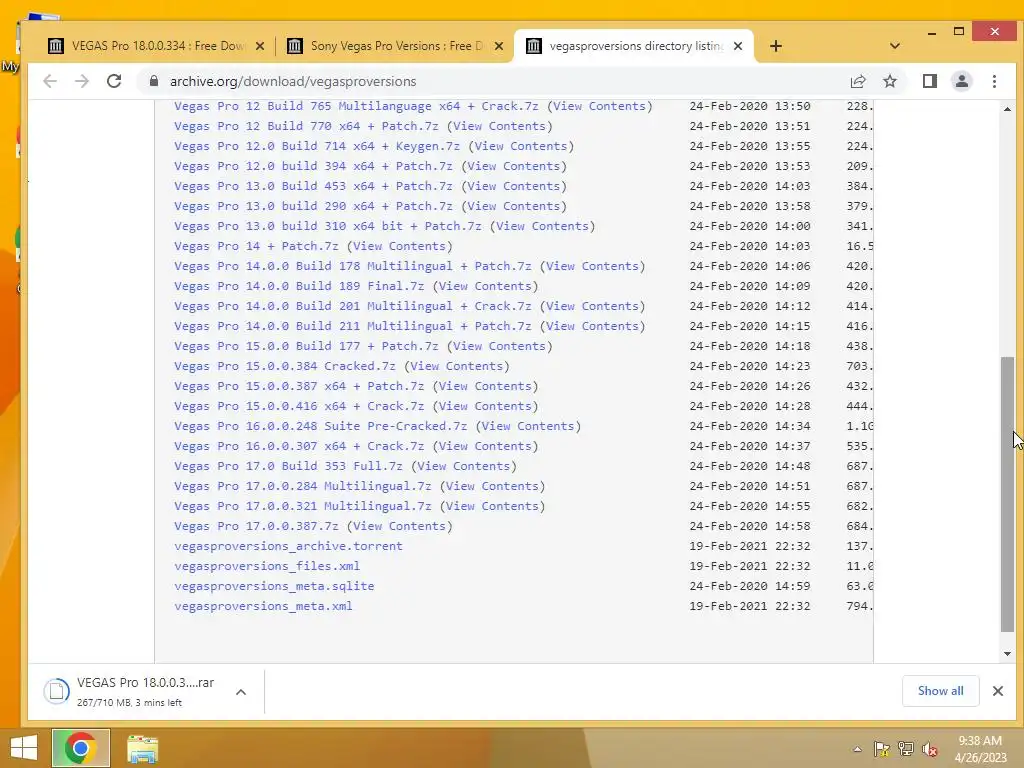Click the muted volume tray icon
Screen dimensions: 1024x768
(x=929, y=749)
